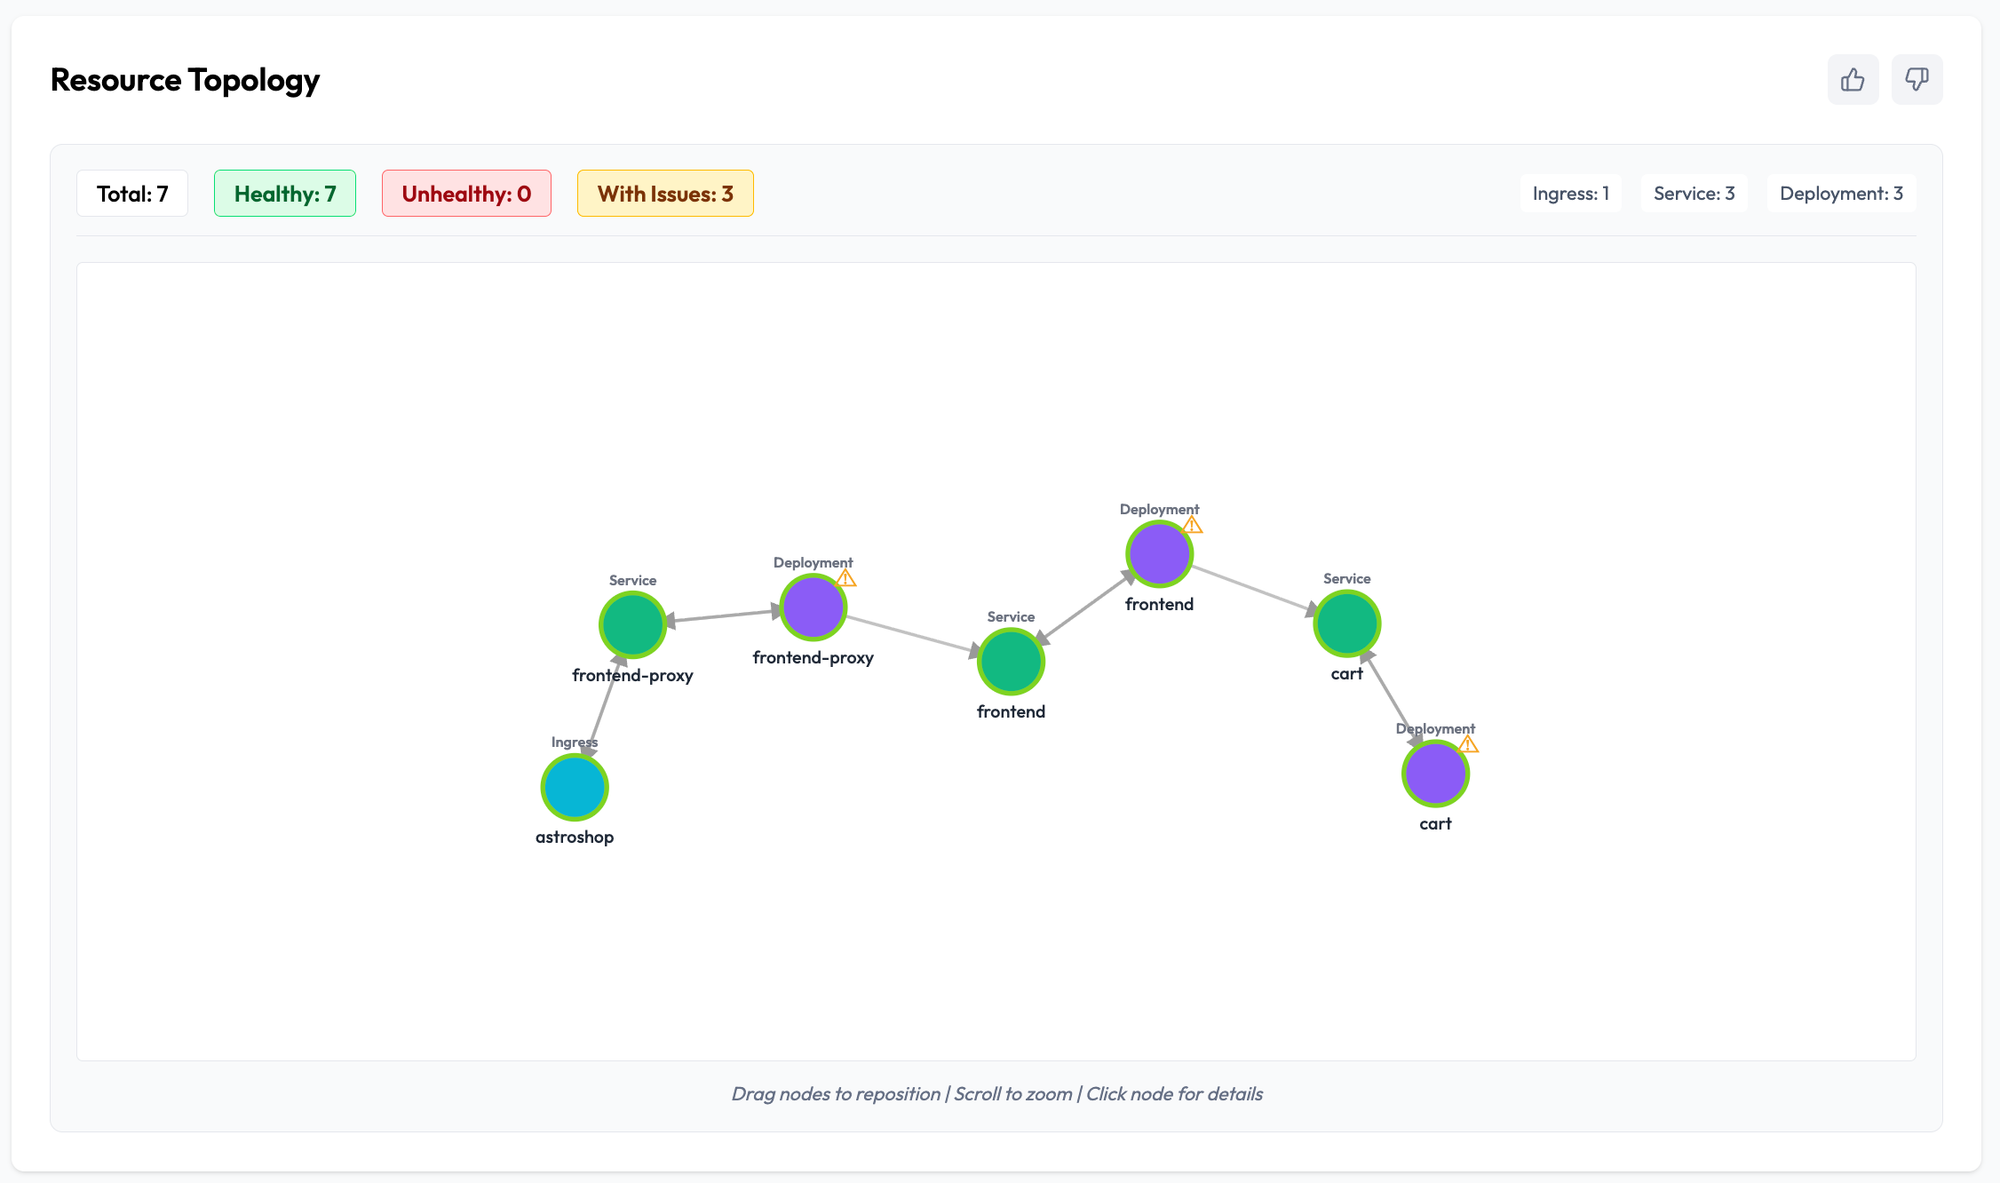Screen dimensions: 2000x1183
Task: Click the Ingress: 1 type chip
Action: [x=1570, y=193]
